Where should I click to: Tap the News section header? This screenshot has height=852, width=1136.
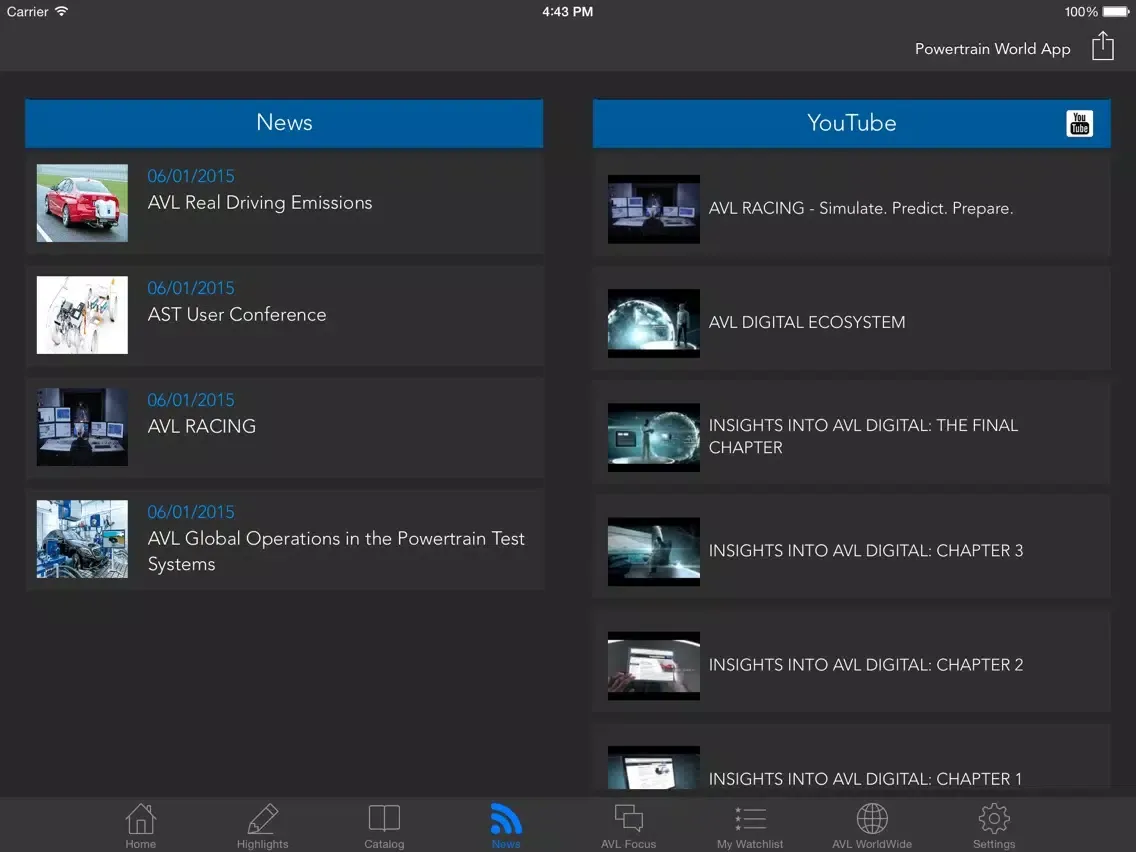(284, 123)
